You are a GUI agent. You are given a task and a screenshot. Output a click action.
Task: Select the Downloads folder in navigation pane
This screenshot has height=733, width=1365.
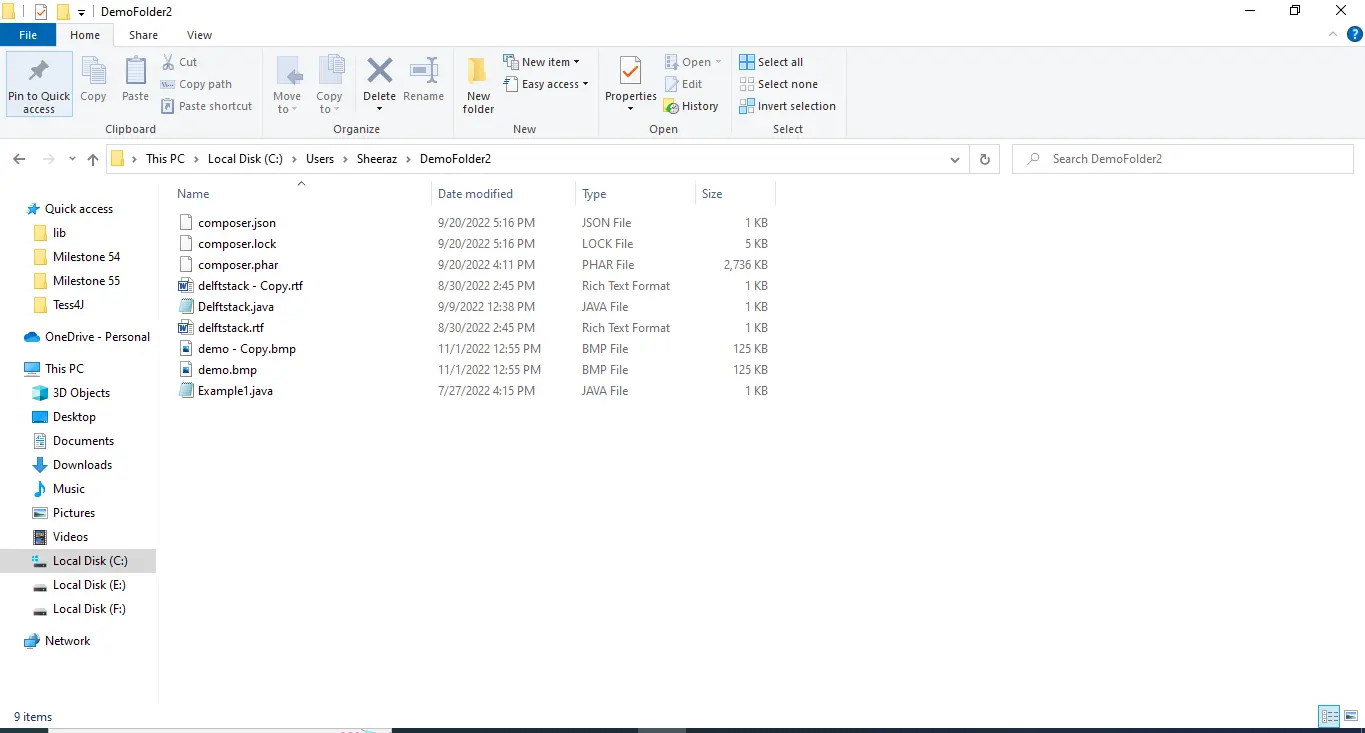pos(82,465)
